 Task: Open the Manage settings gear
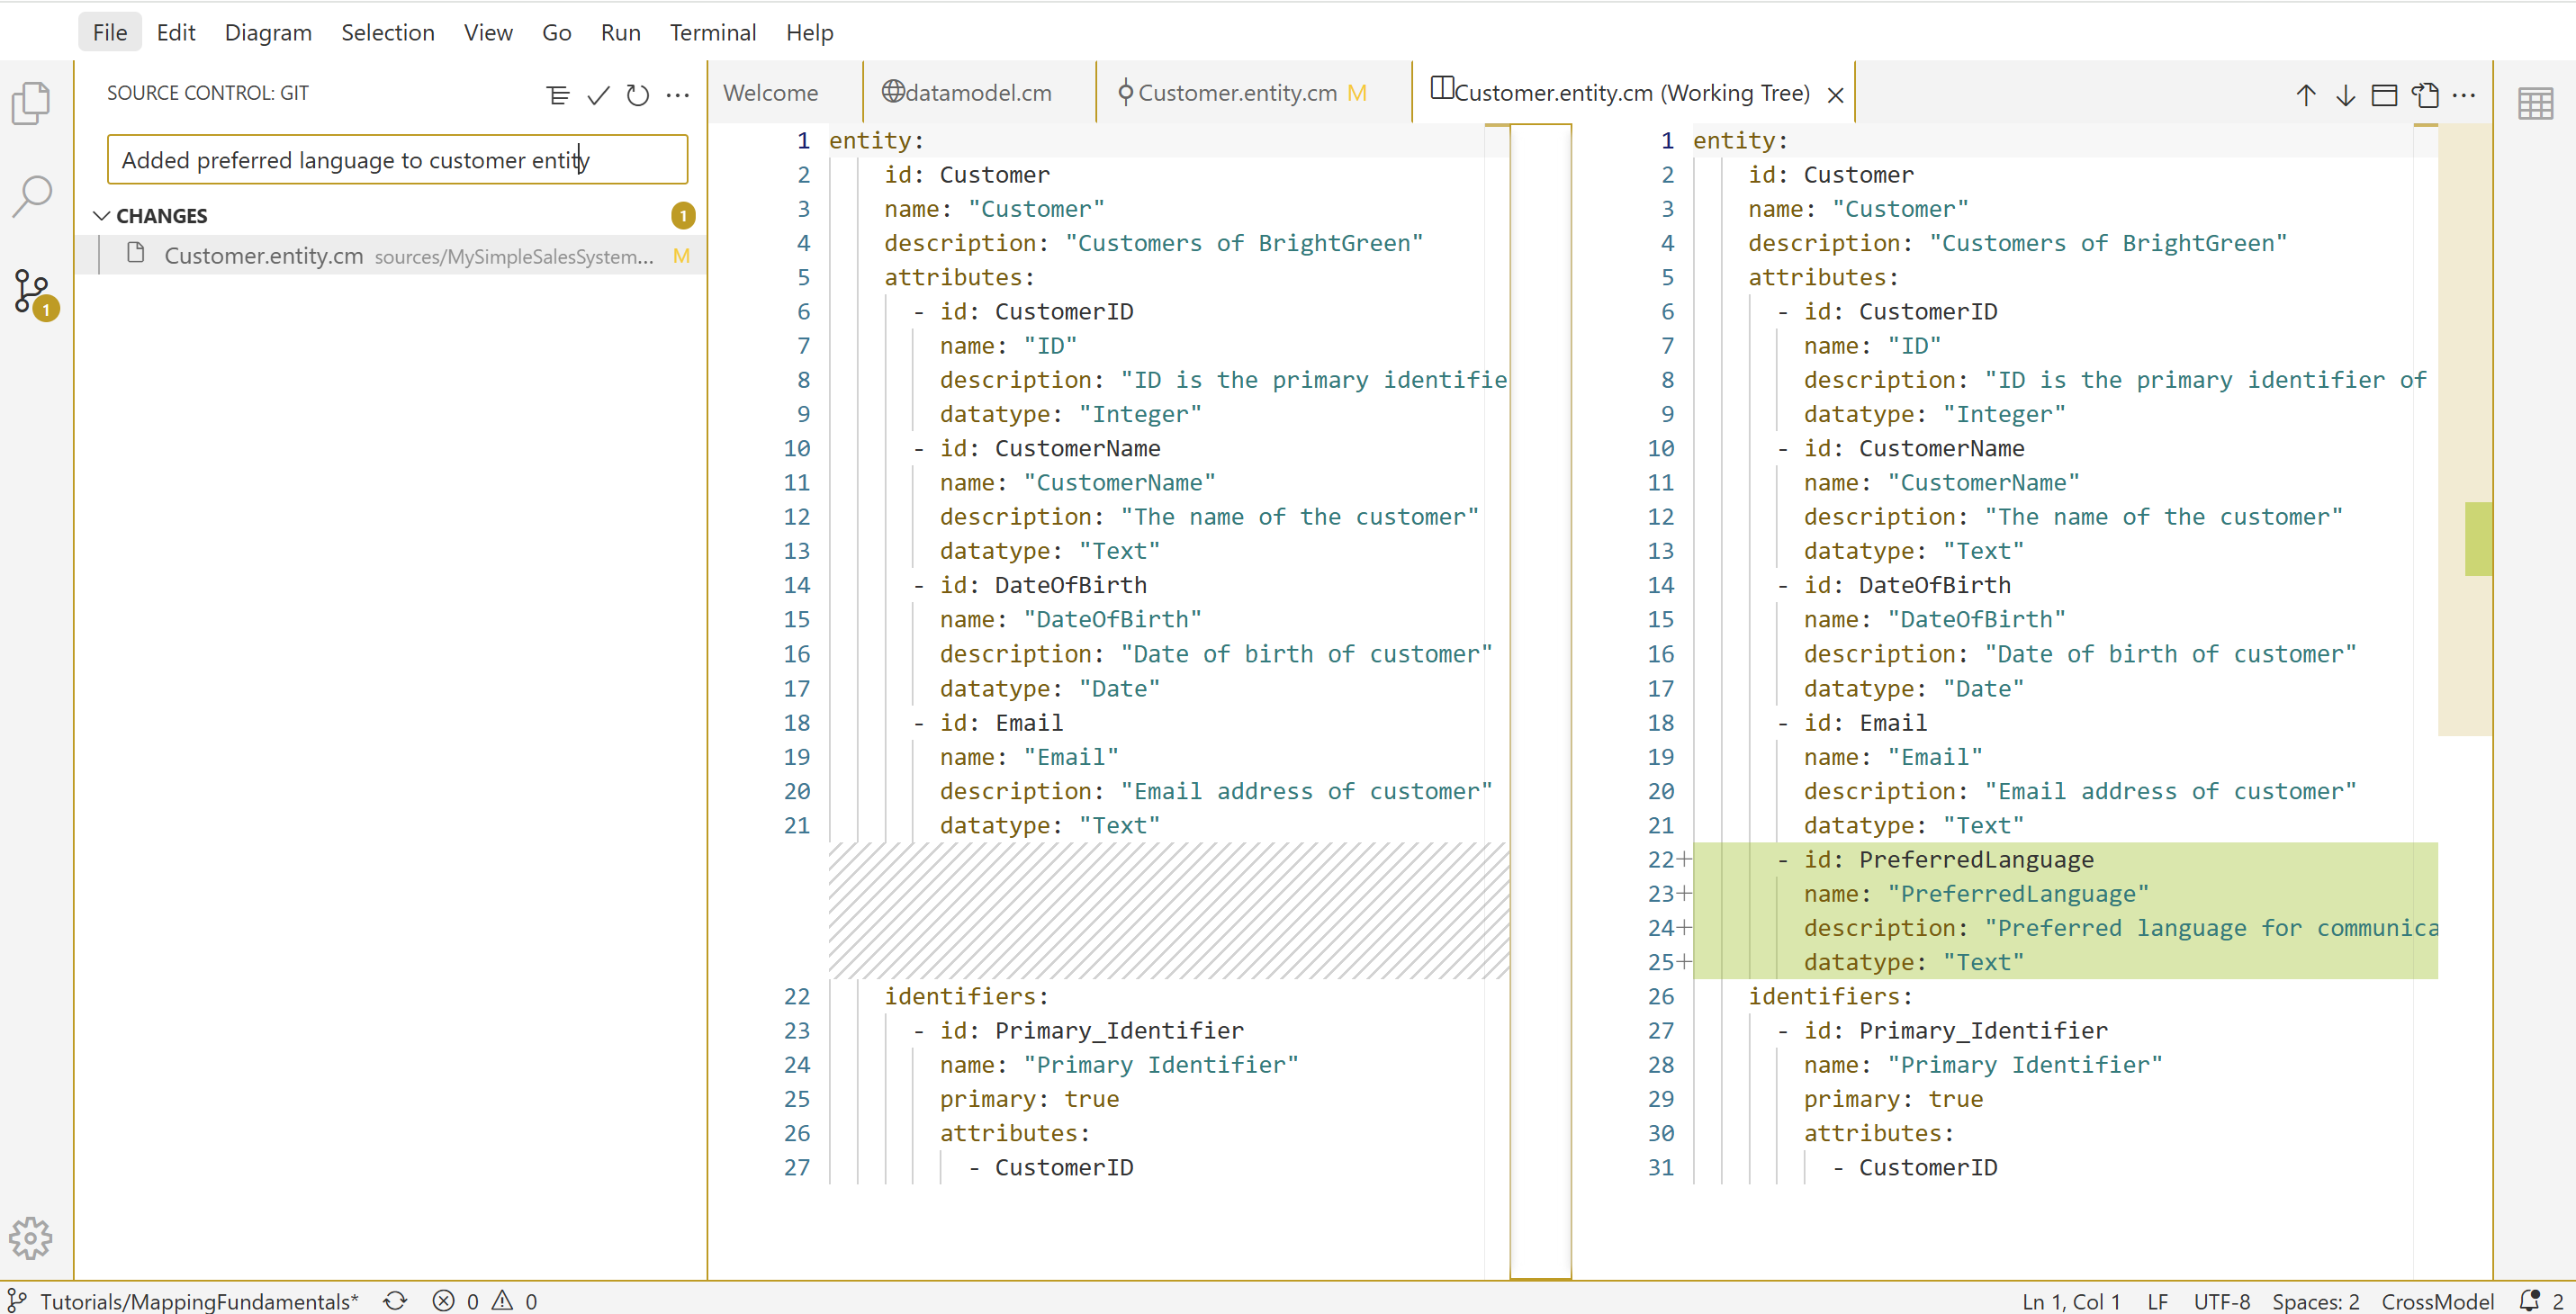click(31, 1238)
